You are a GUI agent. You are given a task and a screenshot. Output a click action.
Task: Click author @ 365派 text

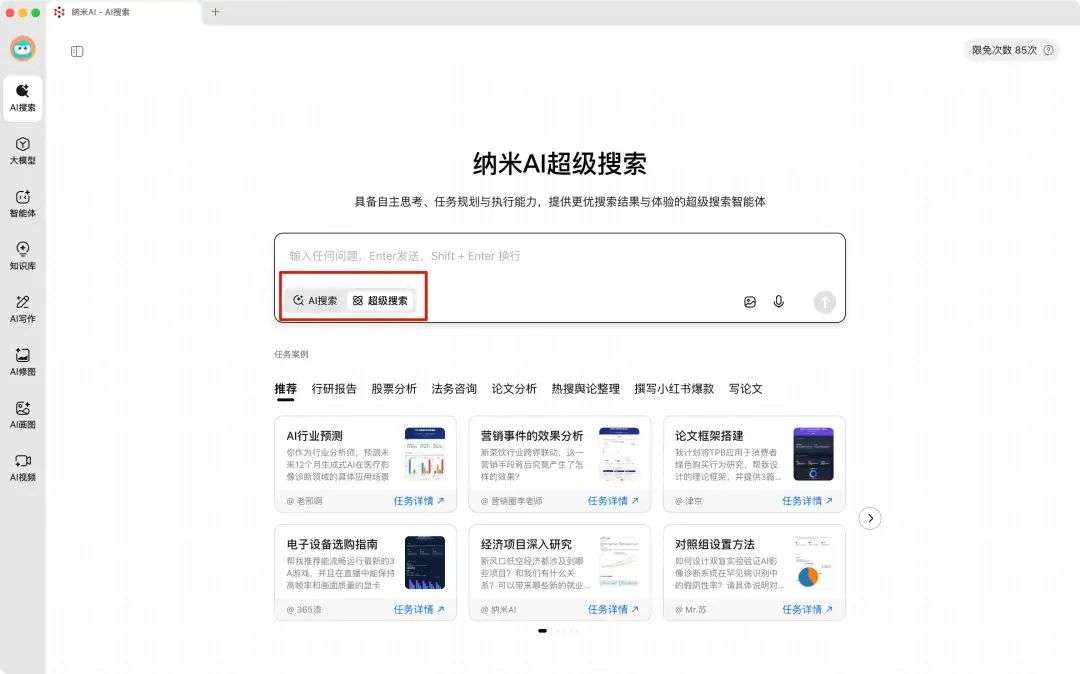click(x=304, y=609)
